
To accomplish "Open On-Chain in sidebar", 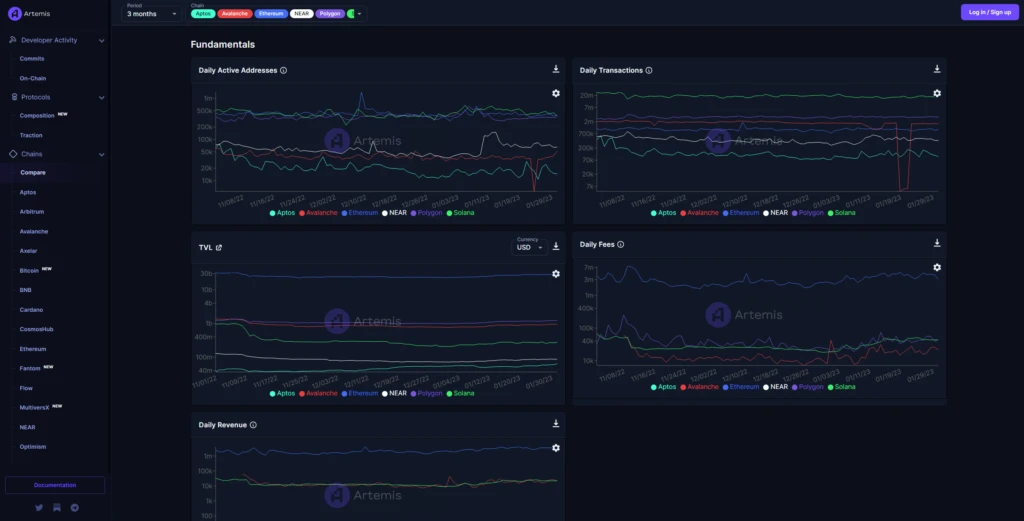I will coord(33,78).
